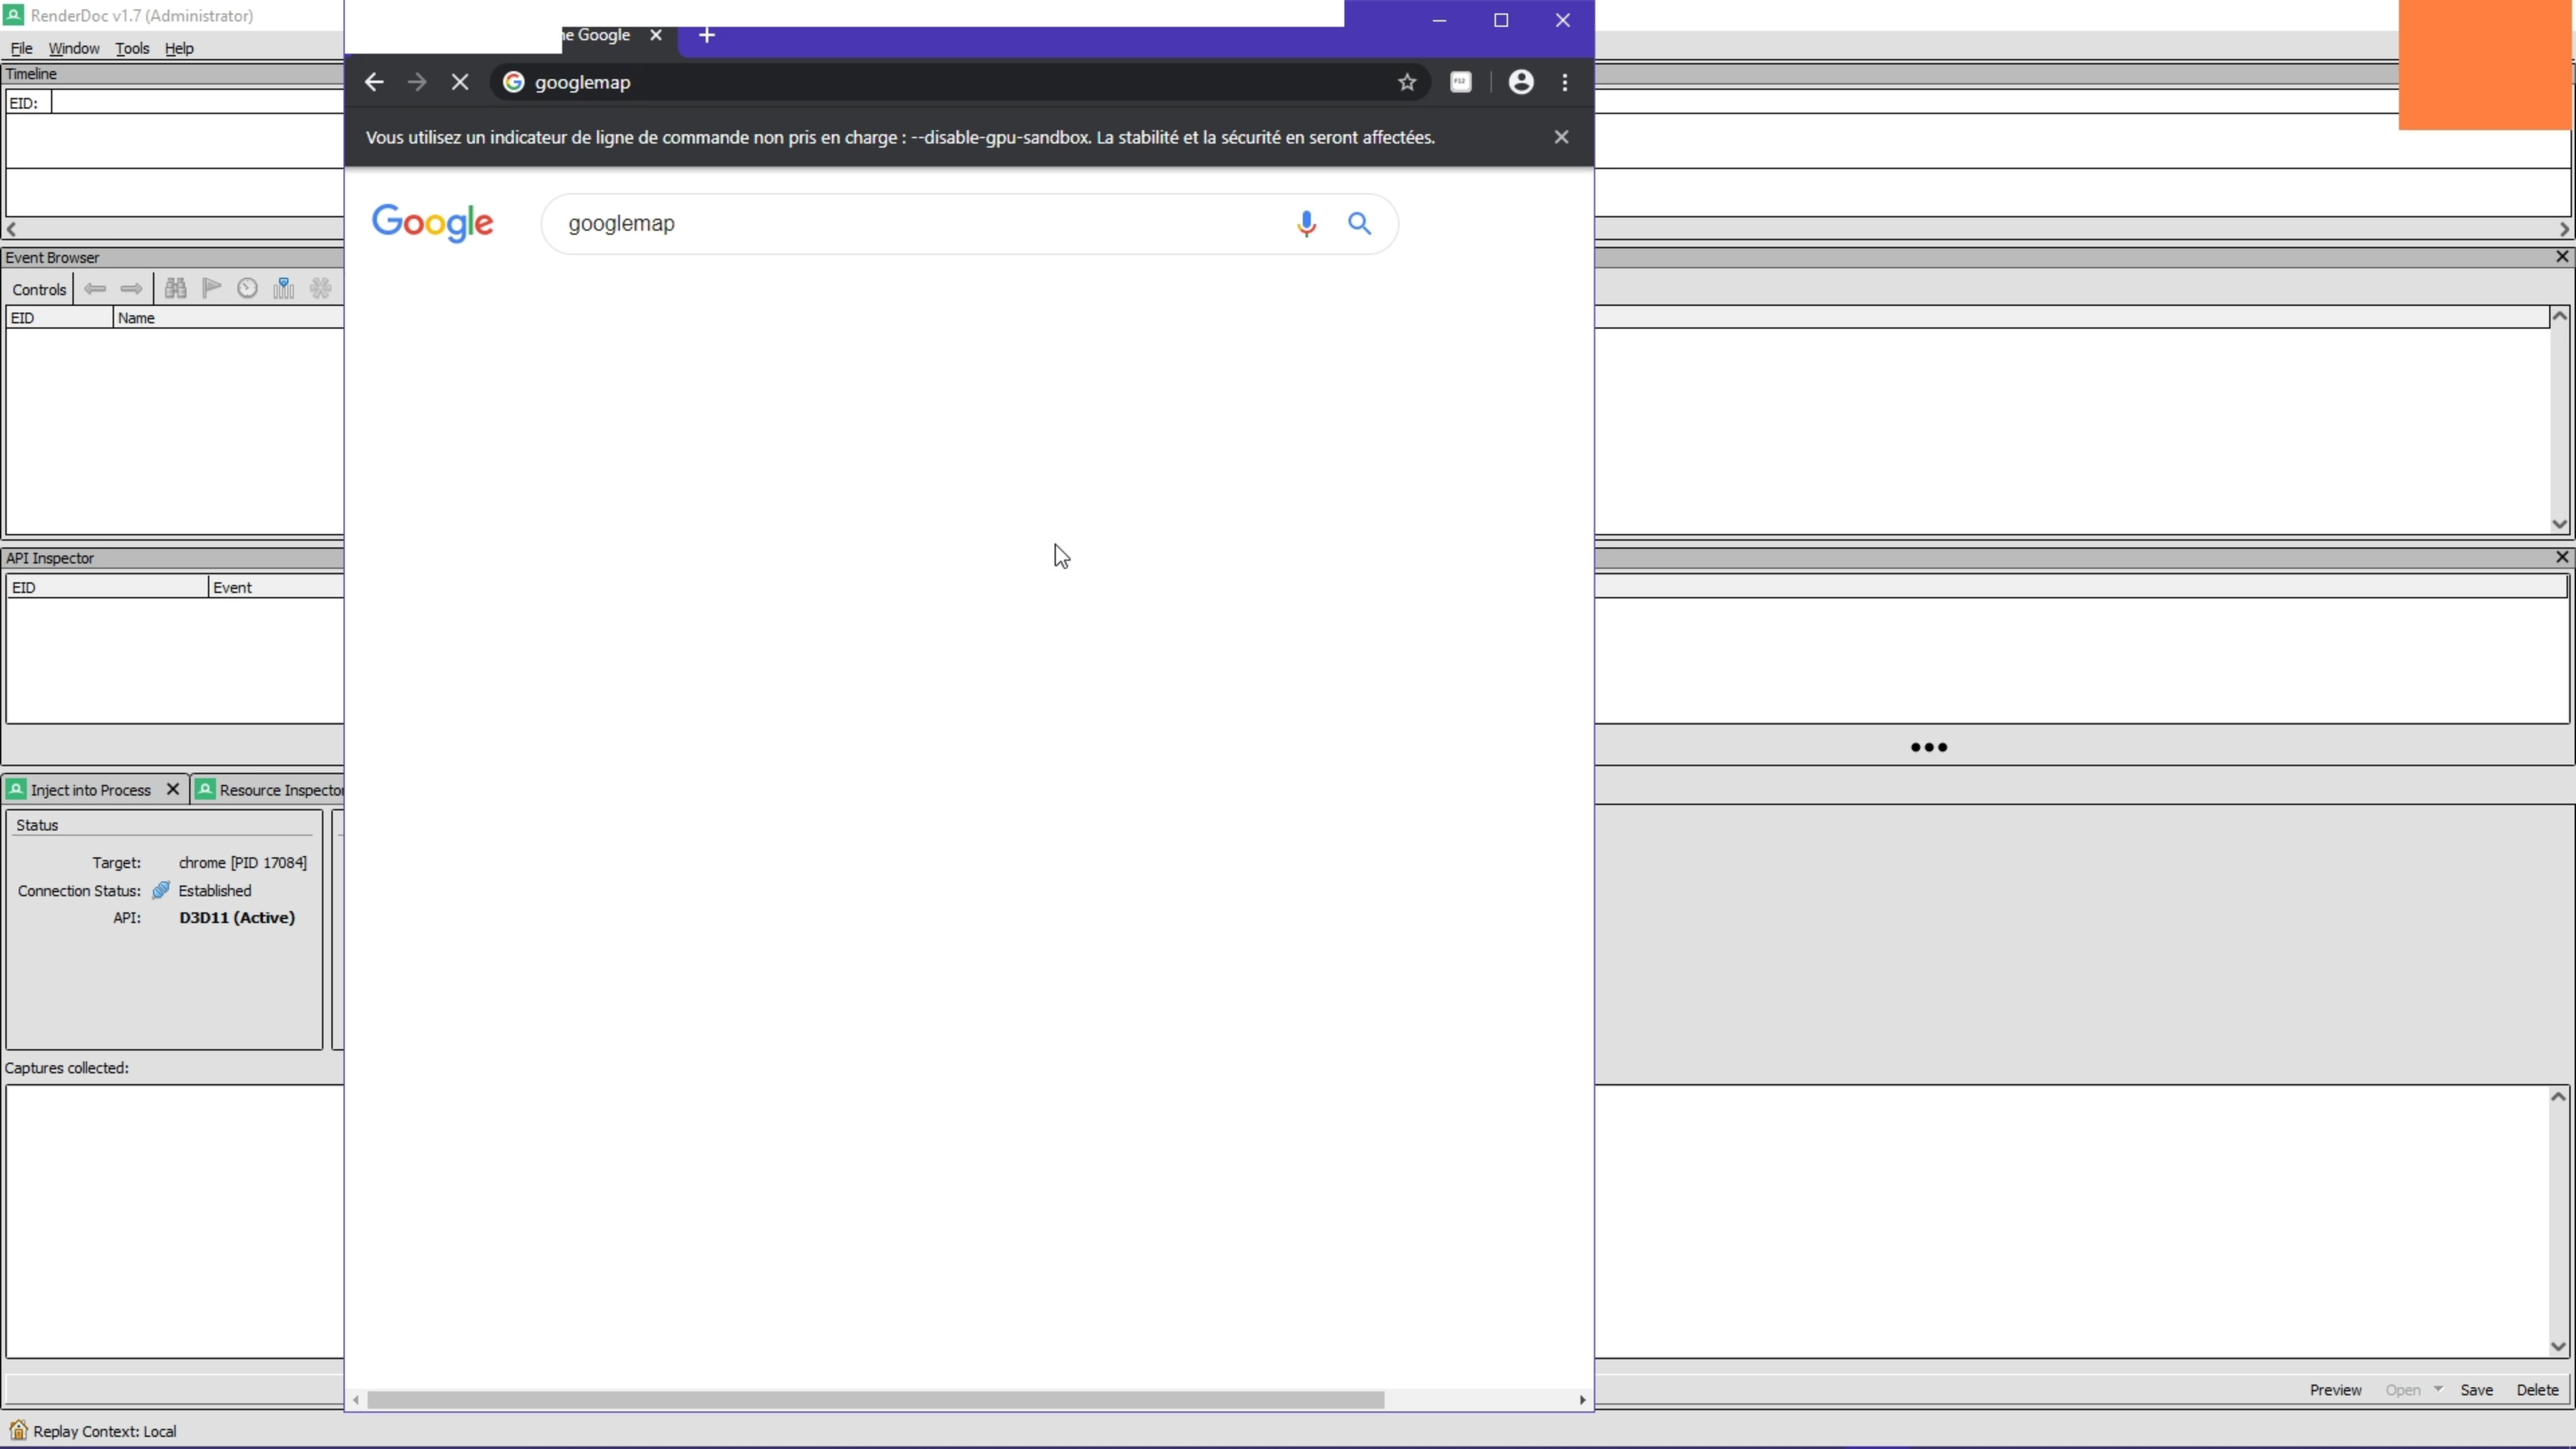Click the Delete capture button
Viewport: 2576px width, 1449px height.
tap(2537, 1390)
